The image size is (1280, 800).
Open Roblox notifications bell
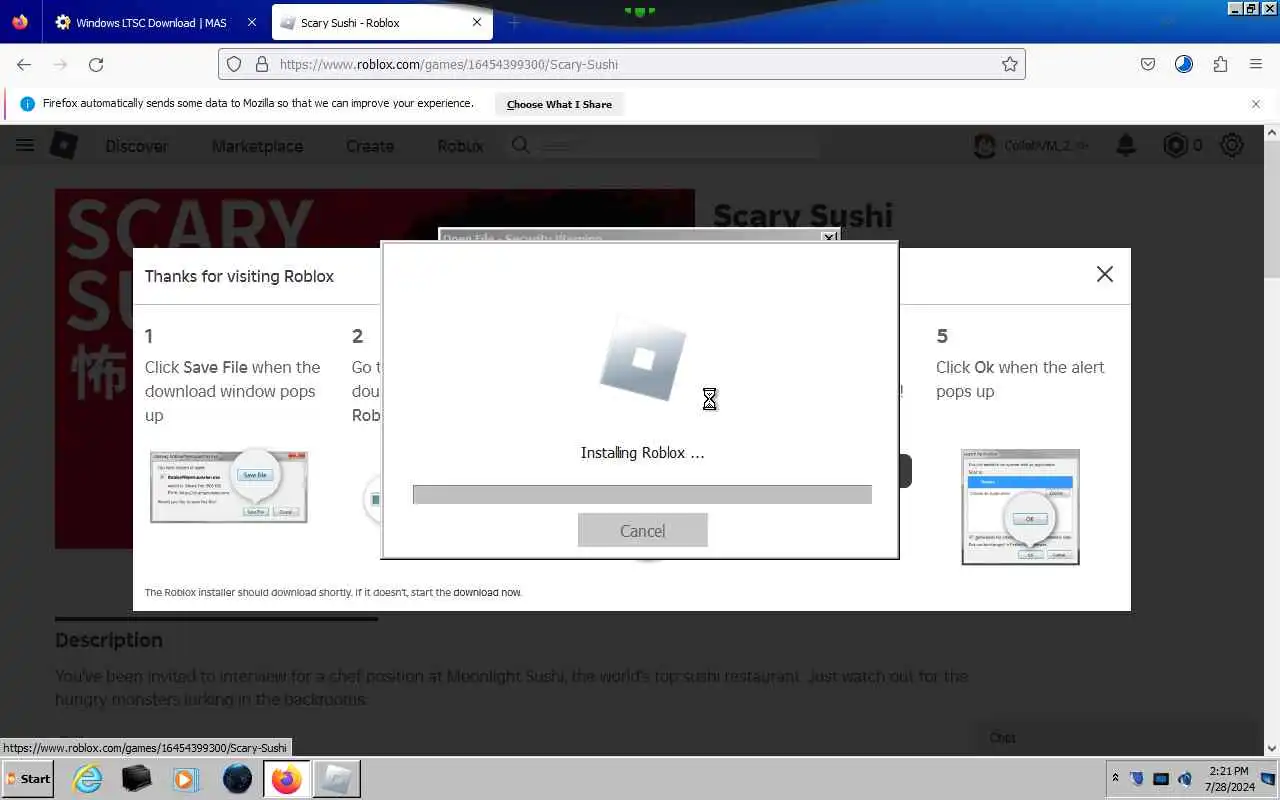(1126, 146)
